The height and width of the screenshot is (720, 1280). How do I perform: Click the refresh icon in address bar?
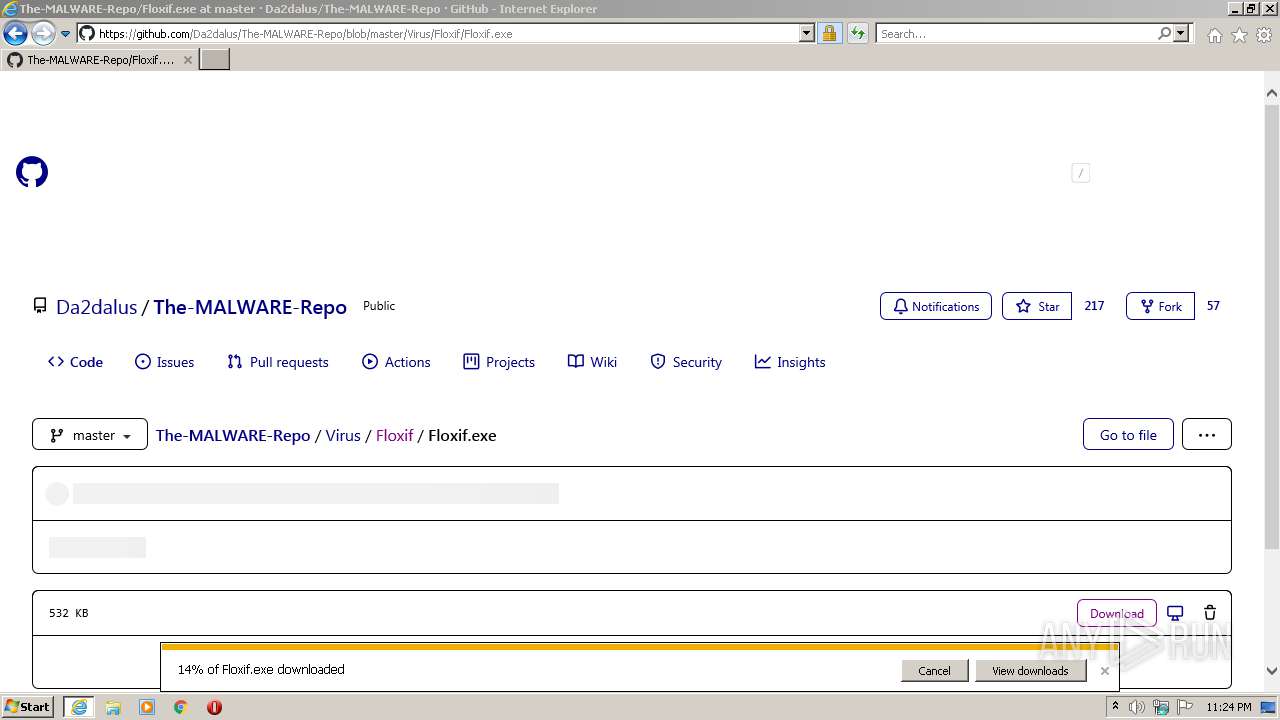point(857,33)
